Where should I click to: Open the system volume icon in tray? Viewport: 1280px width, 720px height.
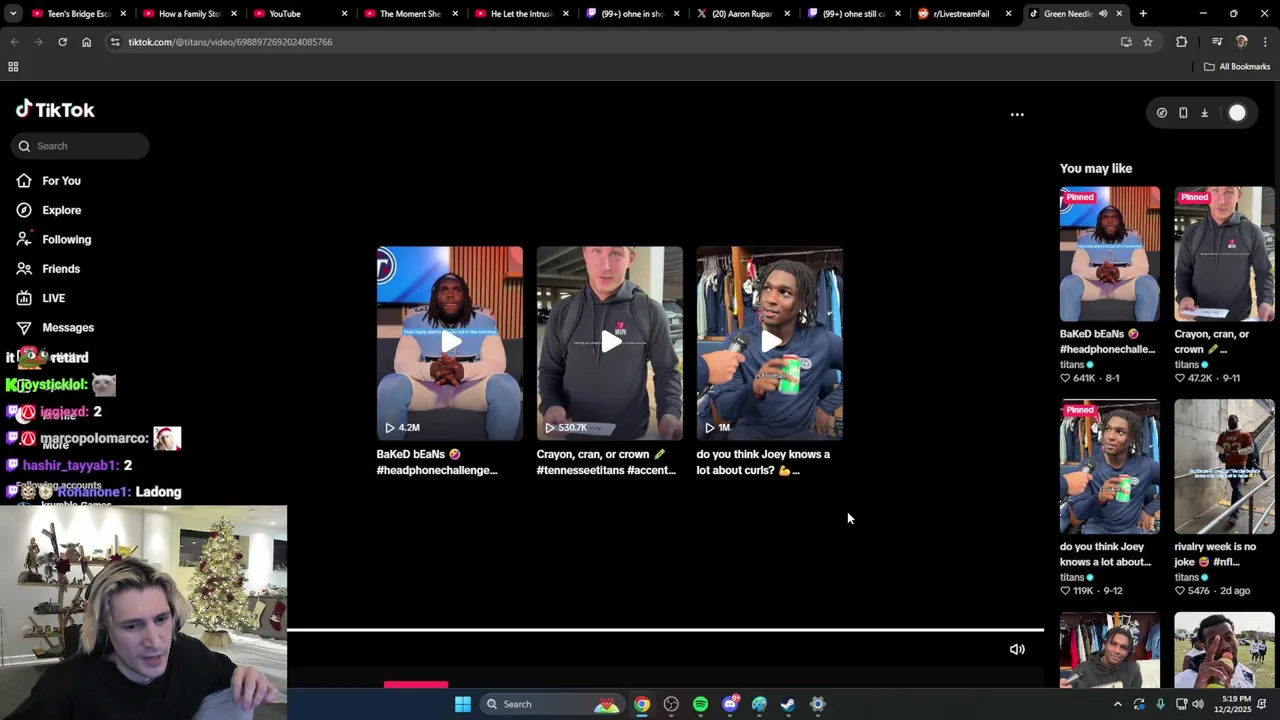point(1198,704)
